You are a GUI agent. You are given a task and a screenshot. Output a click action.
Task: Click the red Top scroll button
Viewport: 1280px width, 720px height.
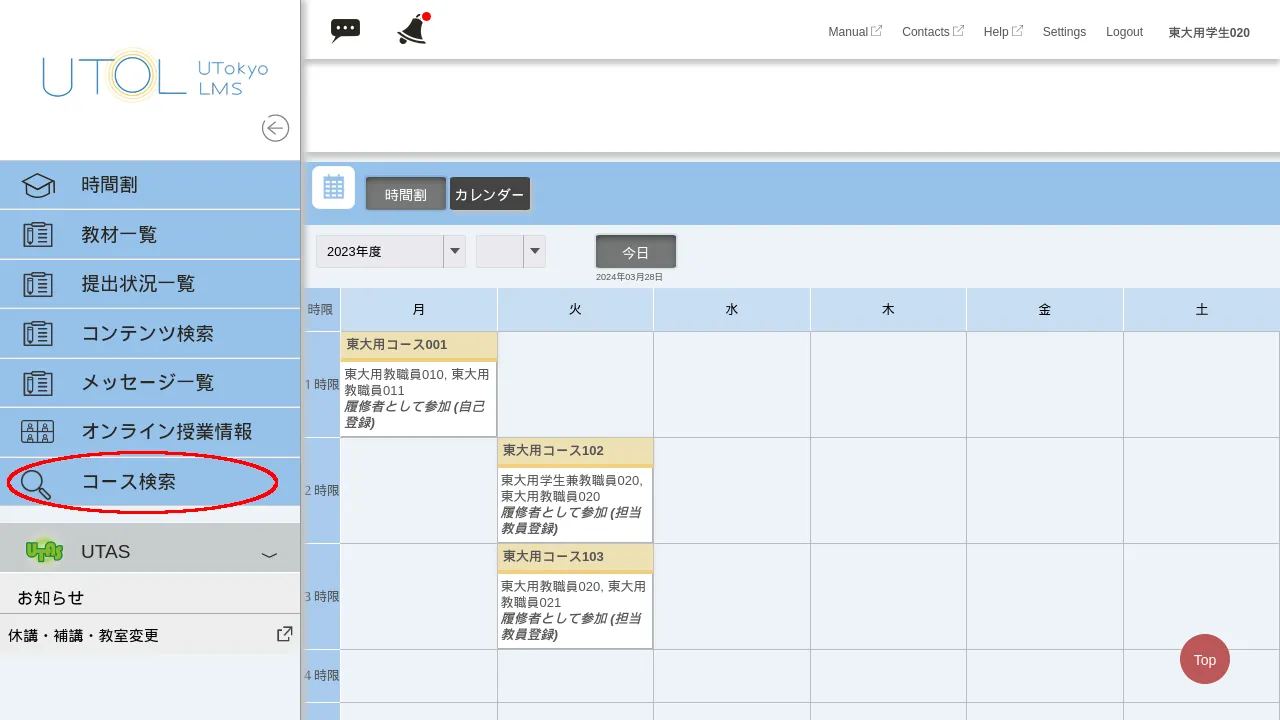tap(1204, 659)
